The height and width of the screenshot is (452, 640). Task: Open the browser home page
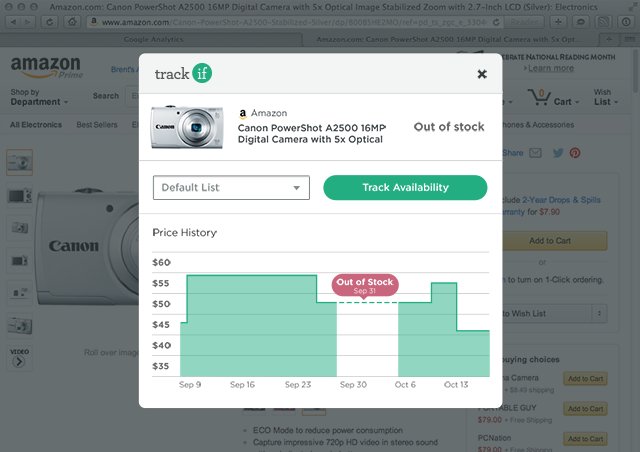(x=72, y=22)
